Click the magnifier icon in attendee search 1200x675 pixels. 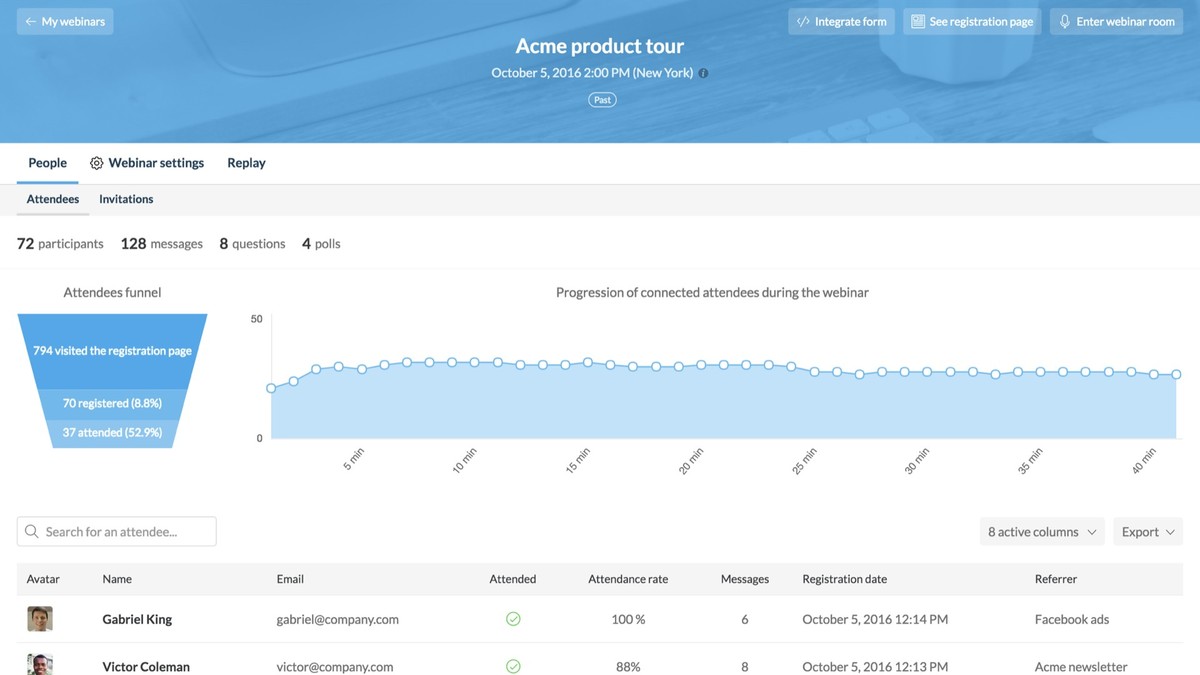pyautogui.click(x=32, y=532)
